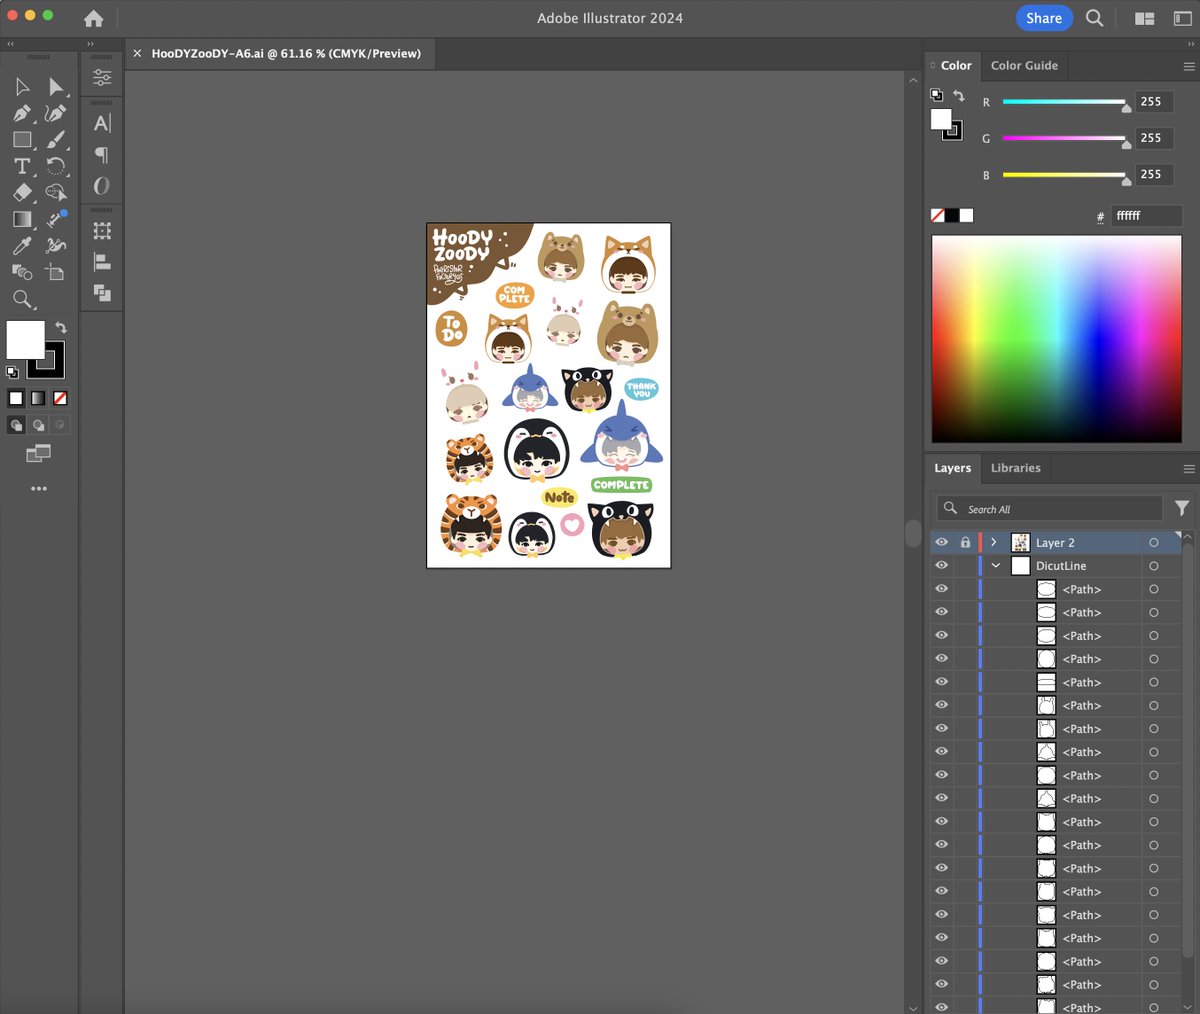This screenshot has width=1200, height=1014.
Task: Open the Pathfinder panel icon
Action: point(102,293)
